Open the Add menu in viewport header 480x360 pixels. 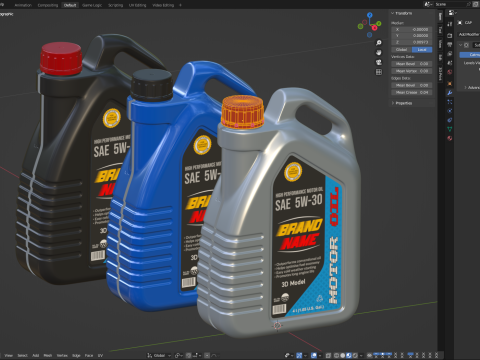[36, 355]
